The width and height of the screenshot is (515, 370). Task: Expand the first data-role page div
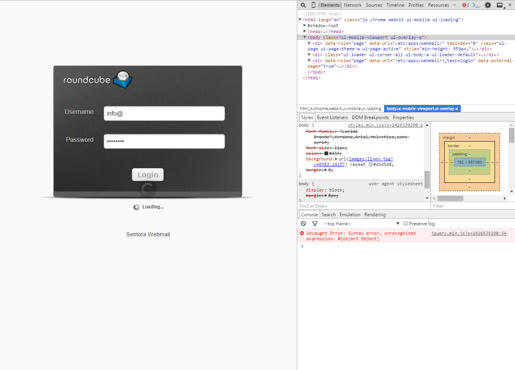pyautogui.click(x=309, y=43)
